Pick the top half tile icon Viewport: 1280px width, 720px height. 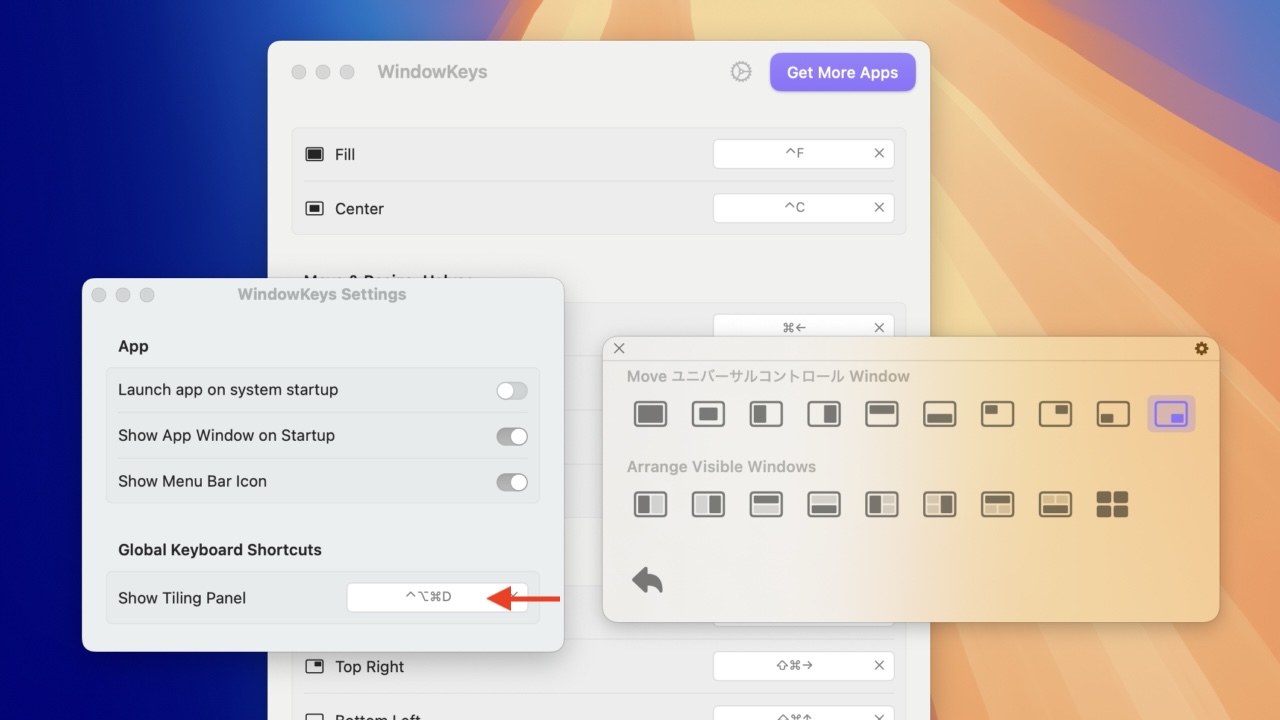pos(882,414)
